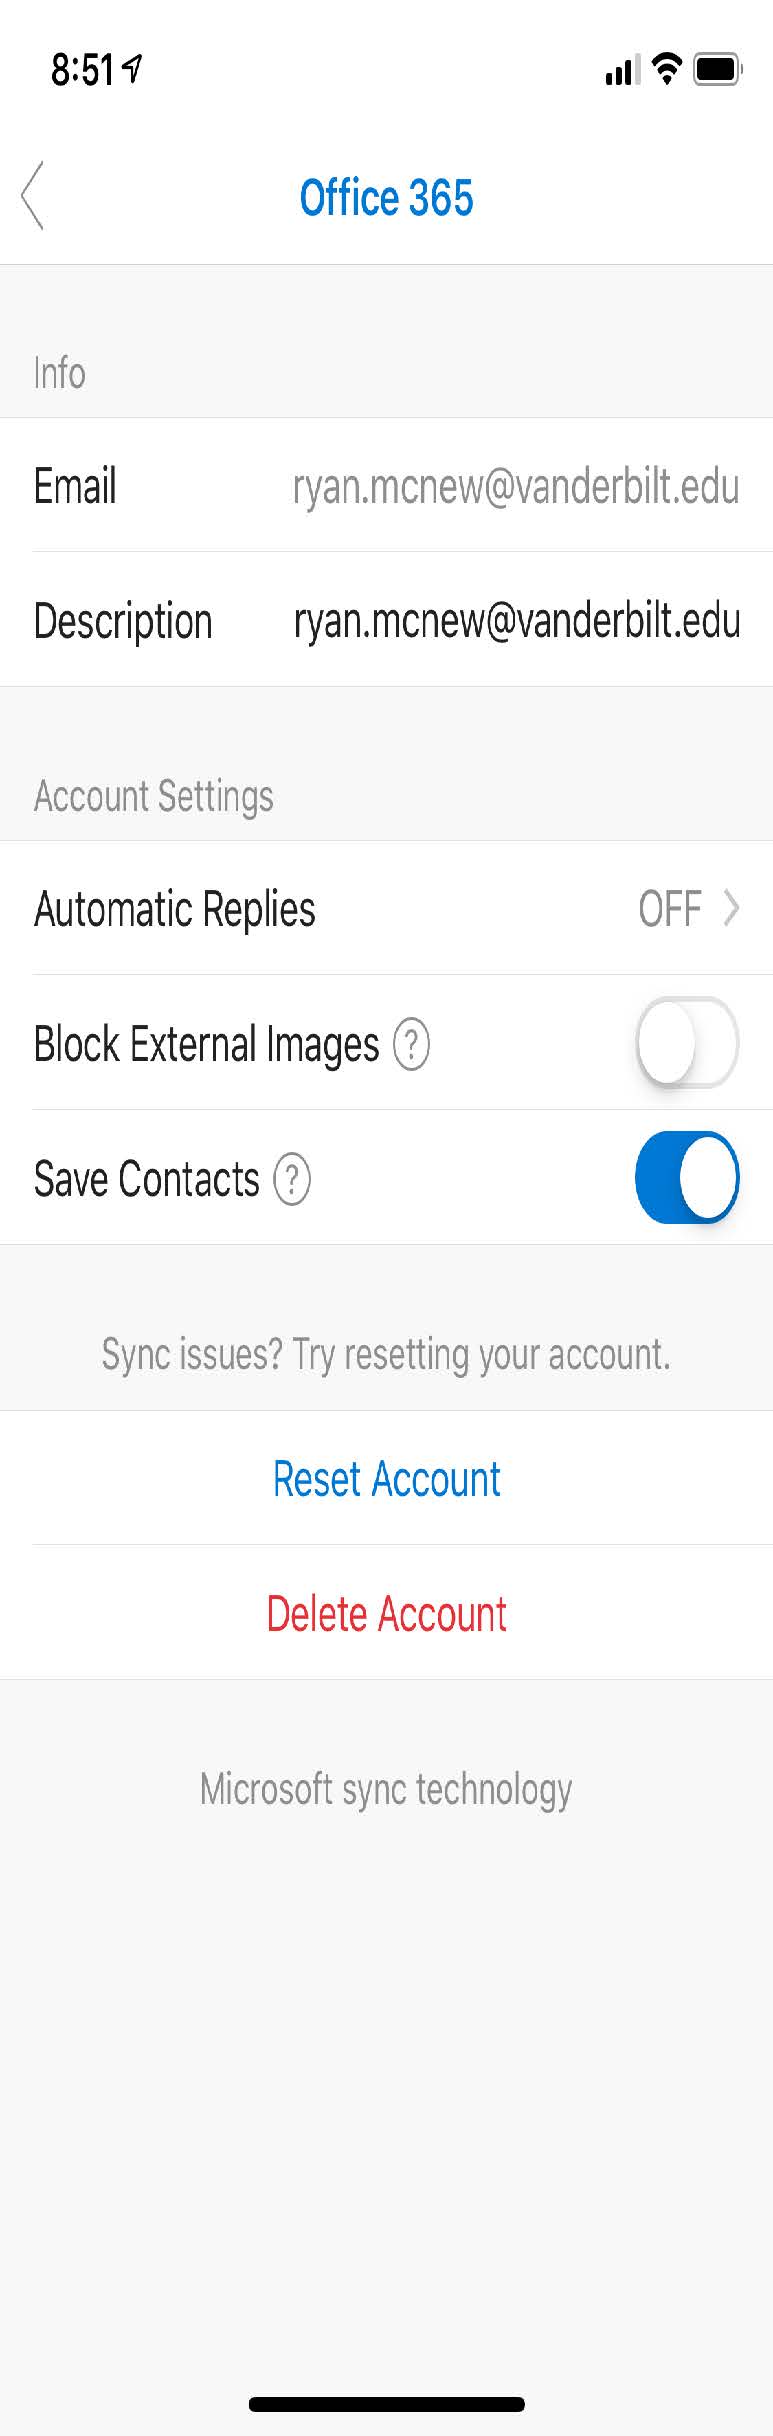Image resolution: width=773 pixels, height=2436 pixels.
Task: Tap the Email address value
Action: 516,486
